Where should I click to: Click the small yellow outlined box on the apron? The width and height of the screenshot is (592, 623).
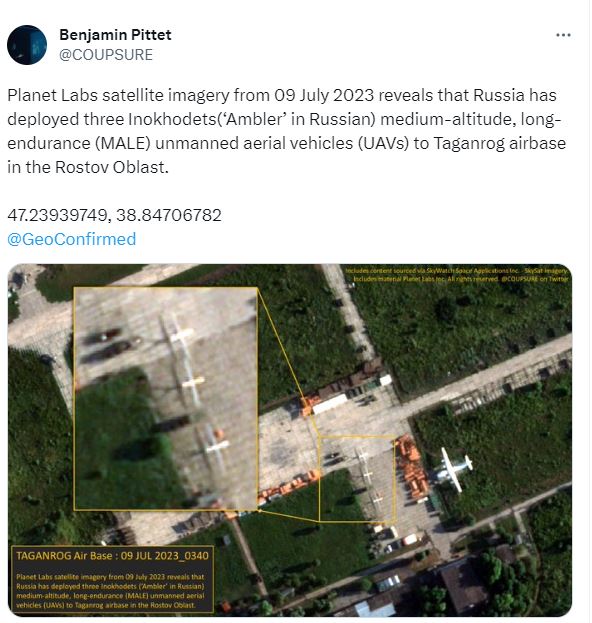pos(357,478)
